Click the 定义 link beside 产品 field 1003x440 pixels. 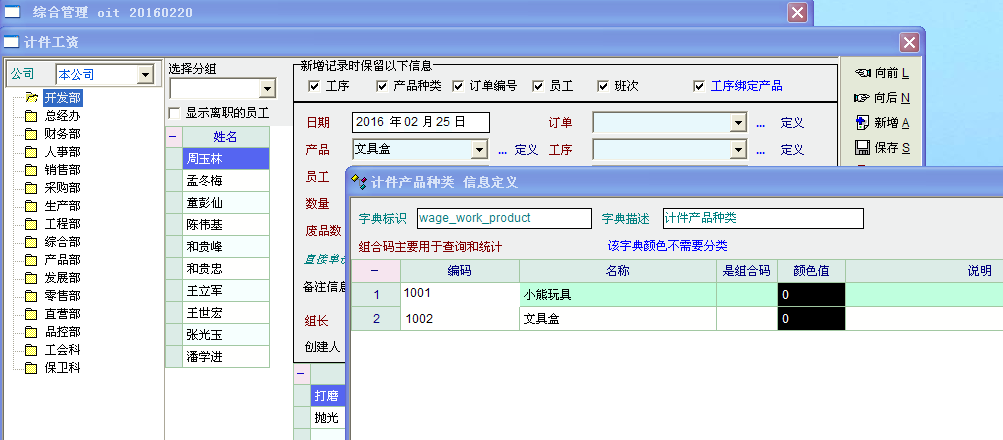526,150
